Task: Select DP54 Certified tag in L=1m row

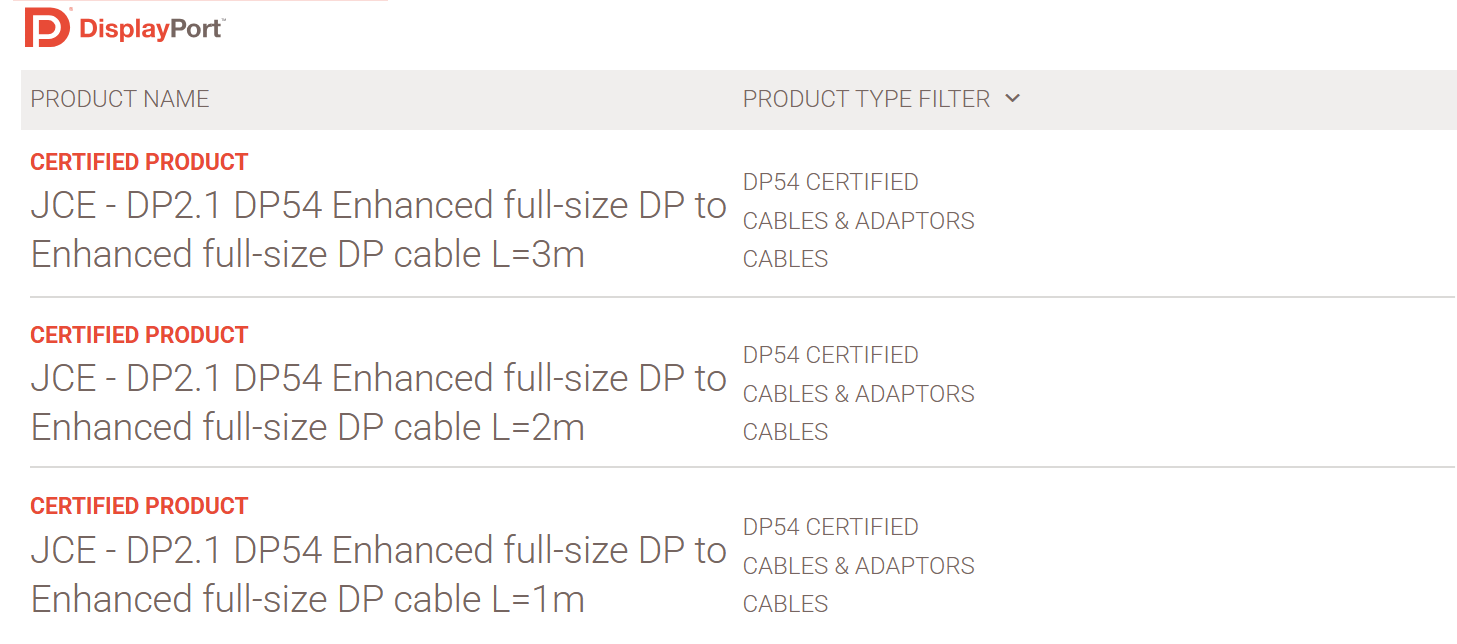Action: tap(830, 527)
